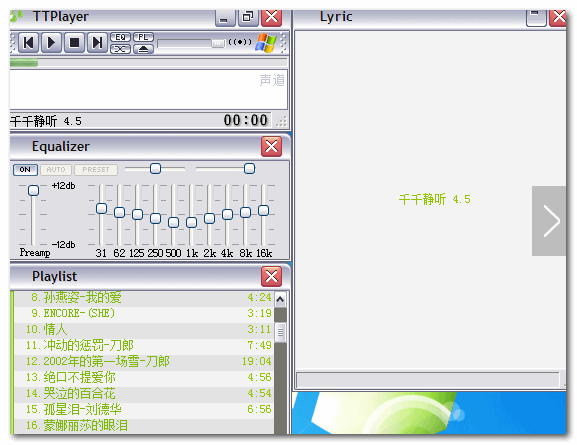Select playlist song 15. 孤星泪-刘德华

[x=144, y=410]
